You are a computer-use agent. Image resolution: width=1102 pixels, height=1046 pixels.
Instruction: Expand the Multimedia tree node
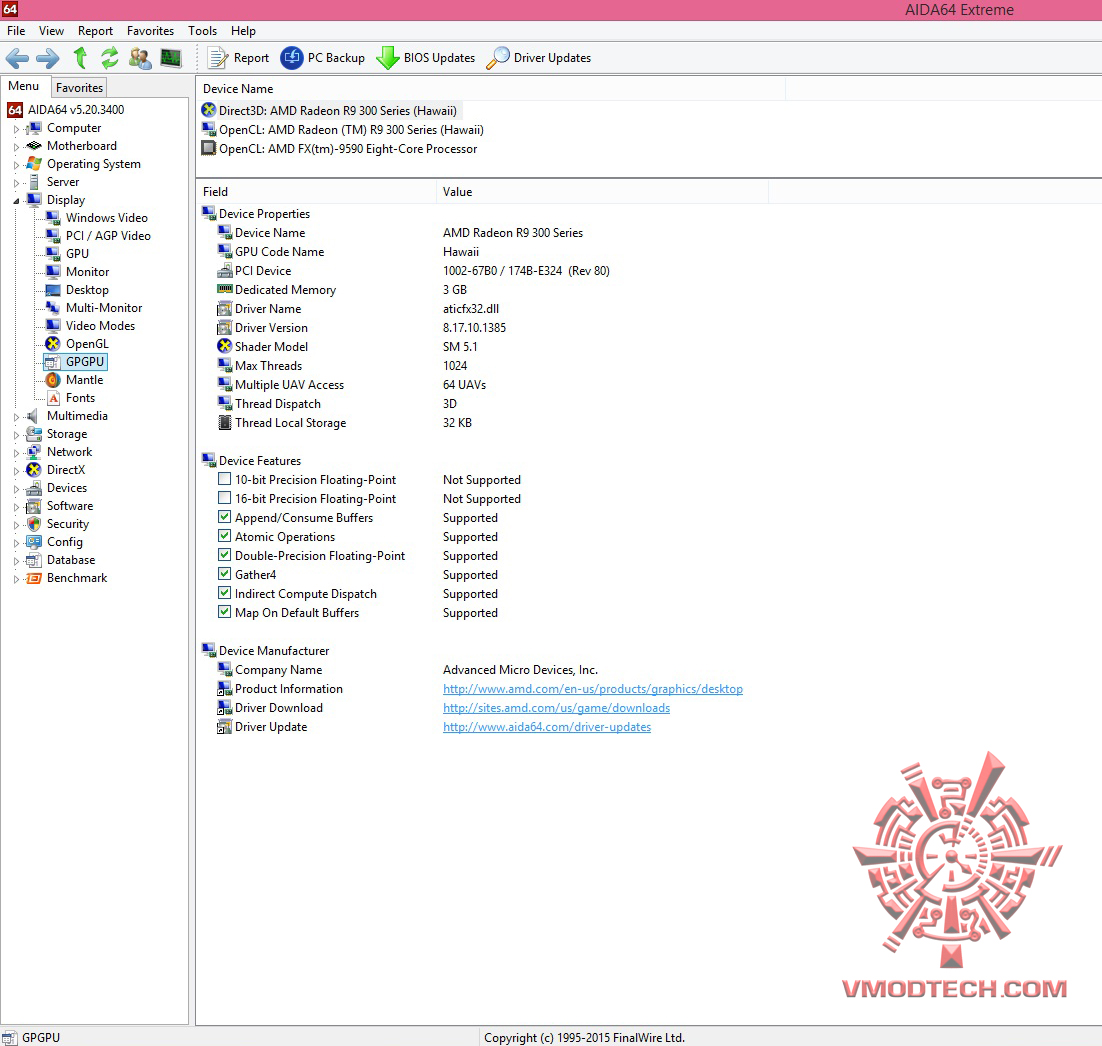16,417
